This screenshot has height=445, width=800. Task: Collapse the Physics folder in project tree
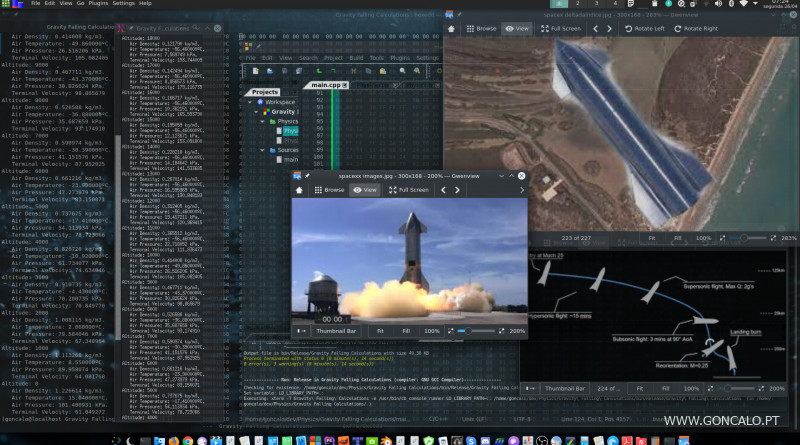262,121
